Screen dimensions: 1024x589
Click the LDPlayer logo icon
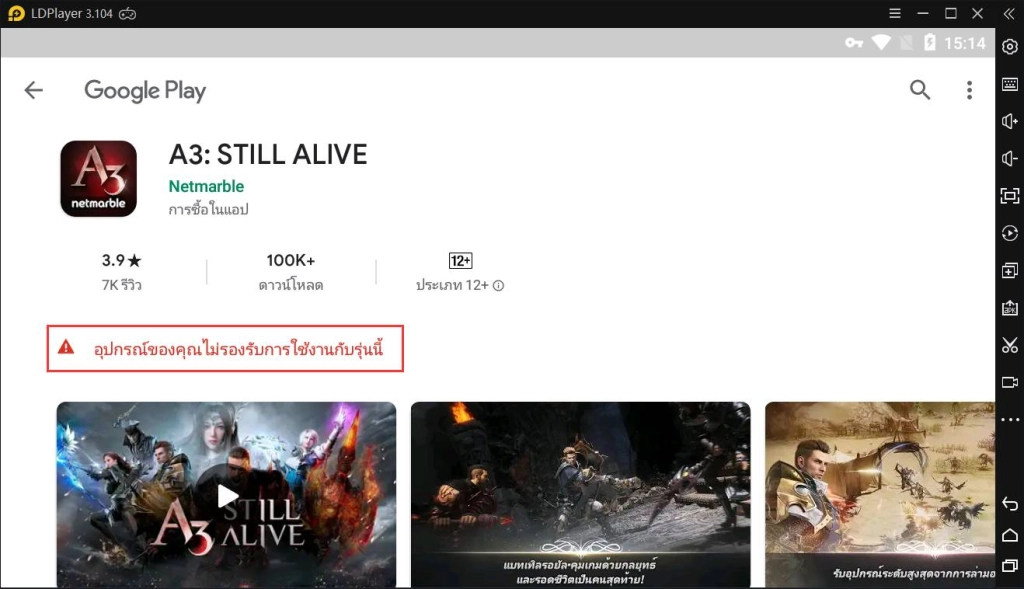click(16, 13)
